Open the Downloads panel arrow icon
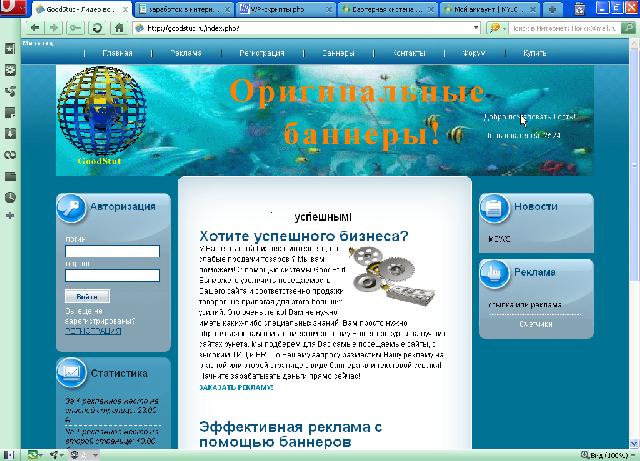The width and height of the screenshot is (640, 461). (x=9, y=133)
